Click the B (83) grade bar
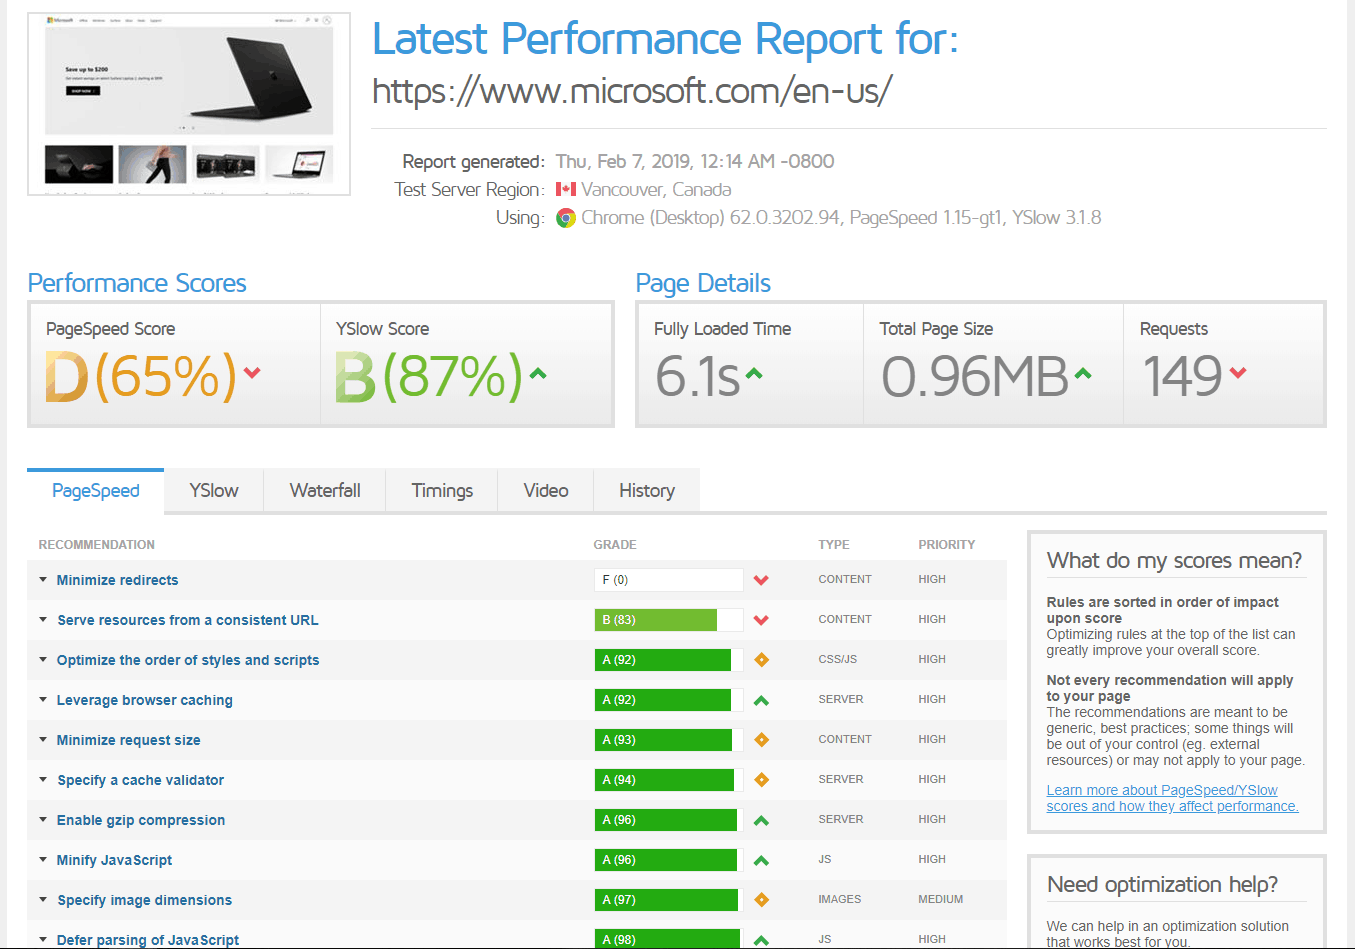Screen dimensions: 1355x949 pos(669,620)
